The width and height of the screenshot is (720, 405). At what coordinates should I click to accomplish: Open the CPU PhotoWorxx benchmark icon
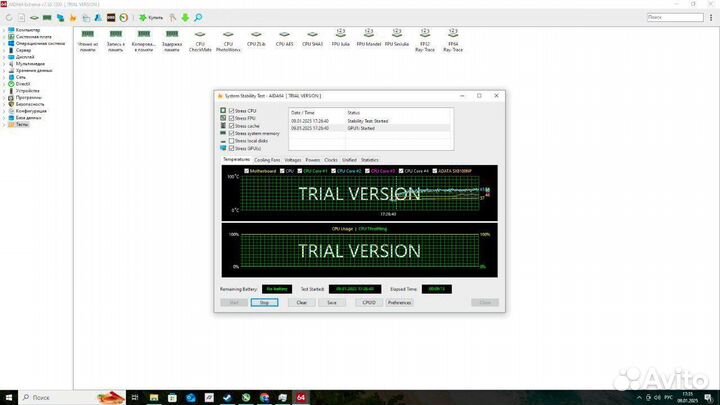pos(228,37)
